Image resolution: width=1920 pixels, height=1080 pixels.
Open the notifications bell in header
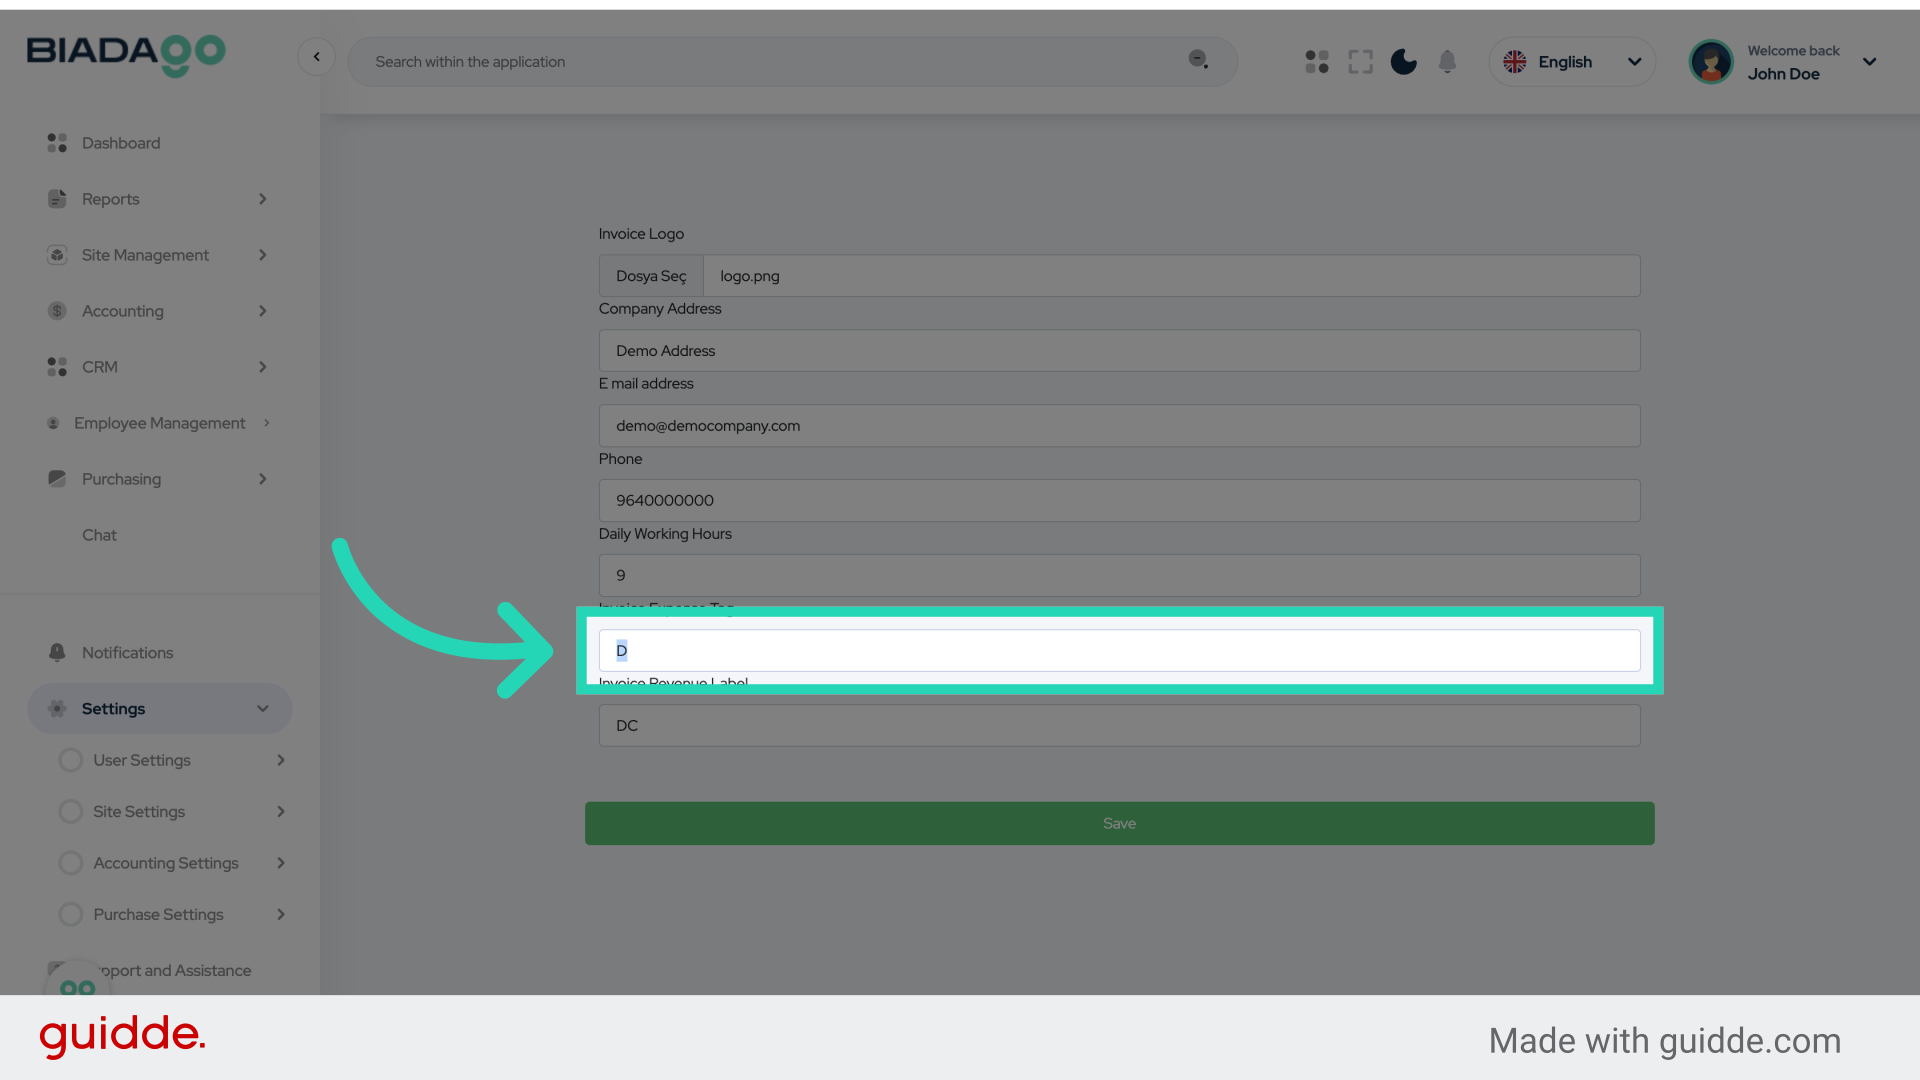(1447, 62)
